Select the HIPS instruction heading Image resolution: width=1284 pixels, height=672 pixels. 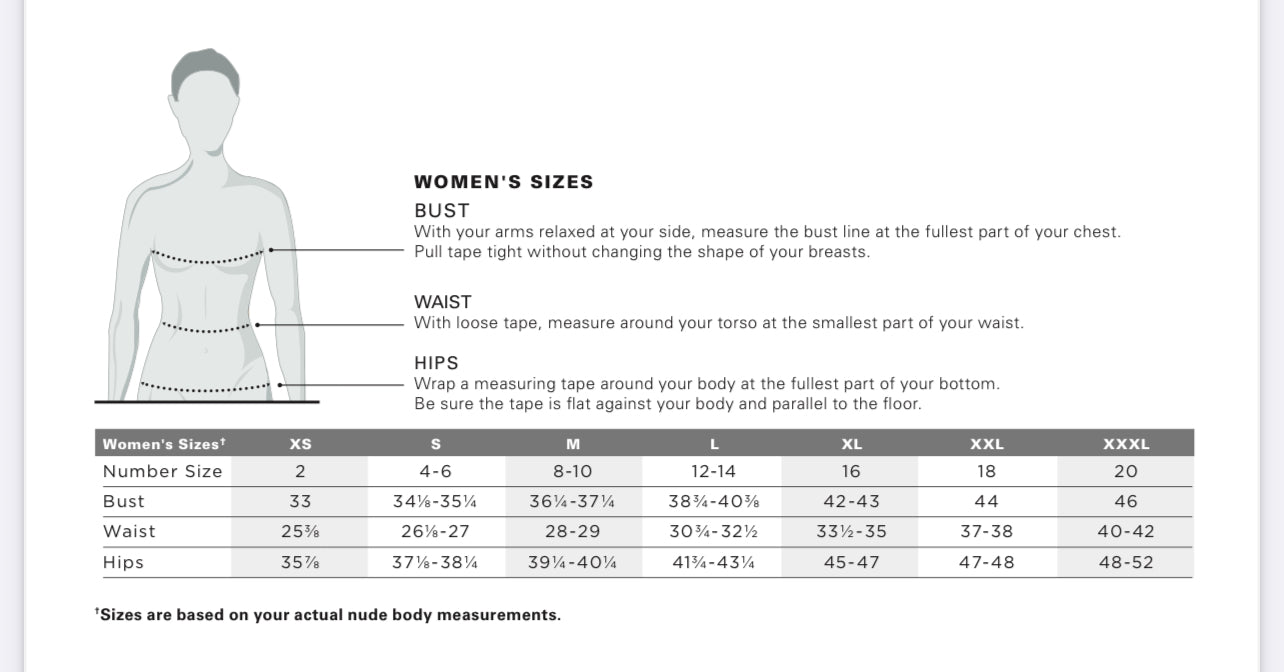[x=436, y=363]
